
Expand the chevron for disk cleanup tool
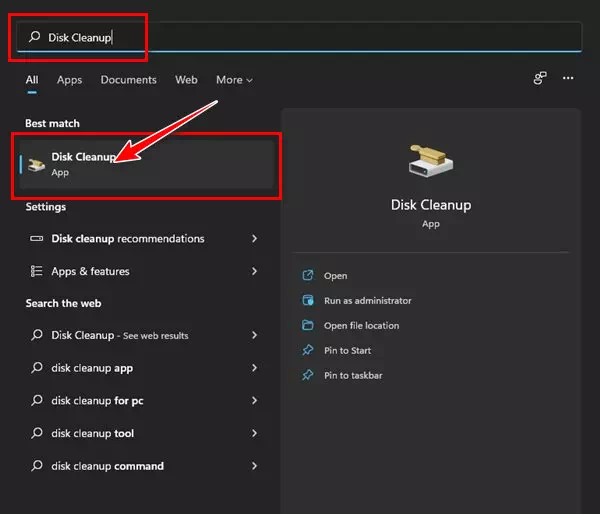point(254,433)
